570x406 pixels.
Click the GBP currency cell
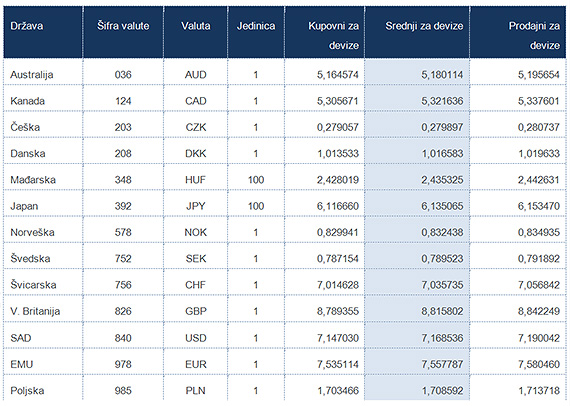click(196, 311)
